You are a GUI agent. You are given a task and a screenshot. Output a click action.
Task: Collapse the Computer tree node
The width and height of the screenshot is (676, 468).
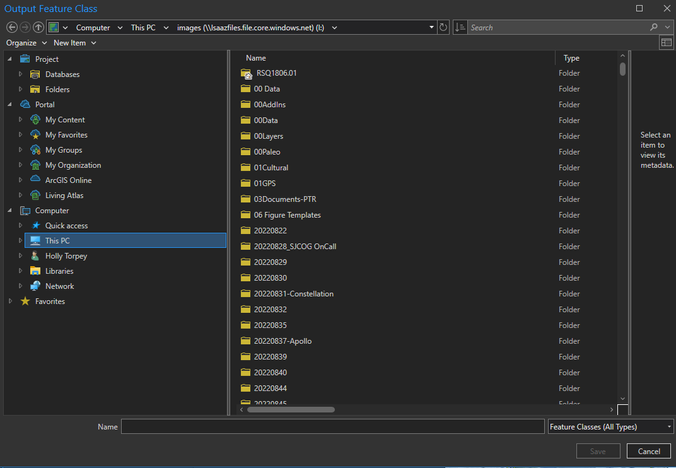(x=10, y=210)
